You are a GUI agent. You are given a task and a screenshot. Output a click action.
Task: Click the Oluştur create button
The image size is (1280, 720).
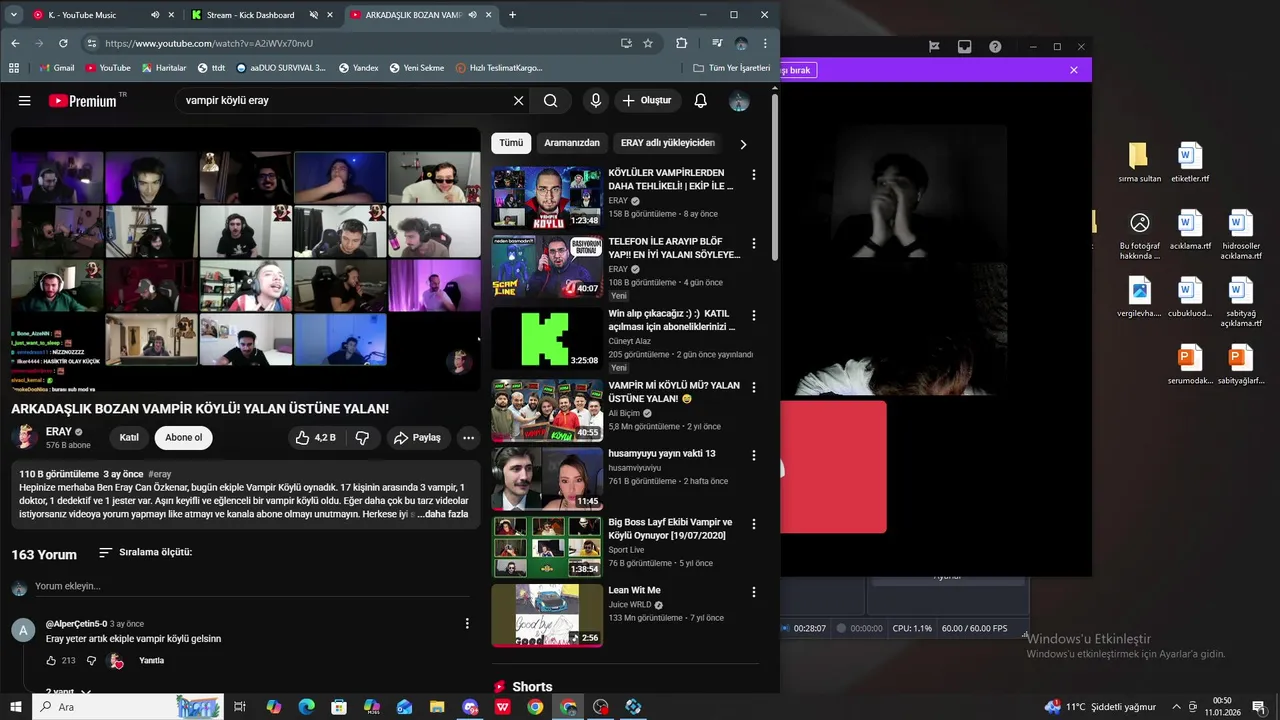(x=646, y=101)
